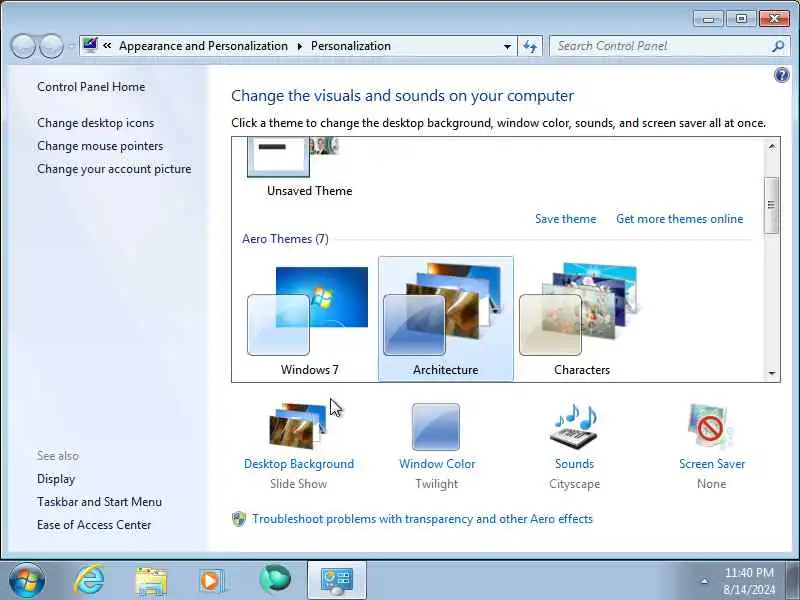Click the Cityscape text under Sounds

coord(574,484)
